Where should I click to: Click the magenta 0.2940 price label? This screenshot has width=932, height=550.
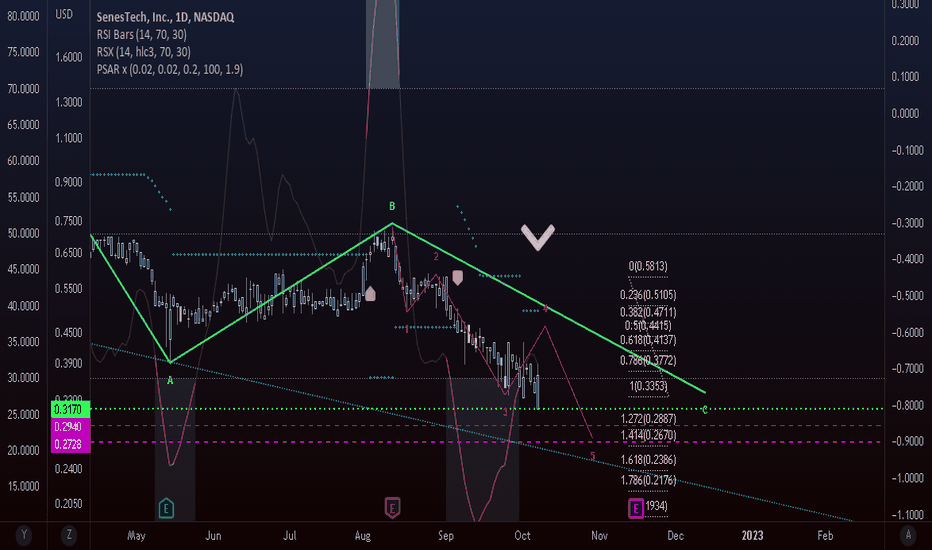71,427
